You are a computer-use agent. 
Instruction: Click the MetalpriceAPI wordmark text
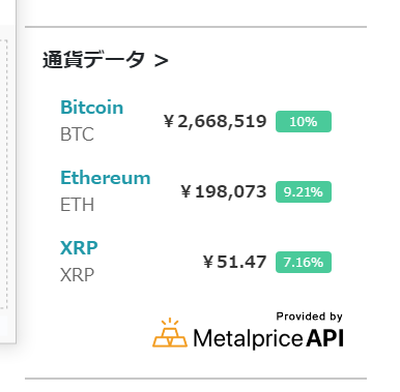tap(268, 338)
